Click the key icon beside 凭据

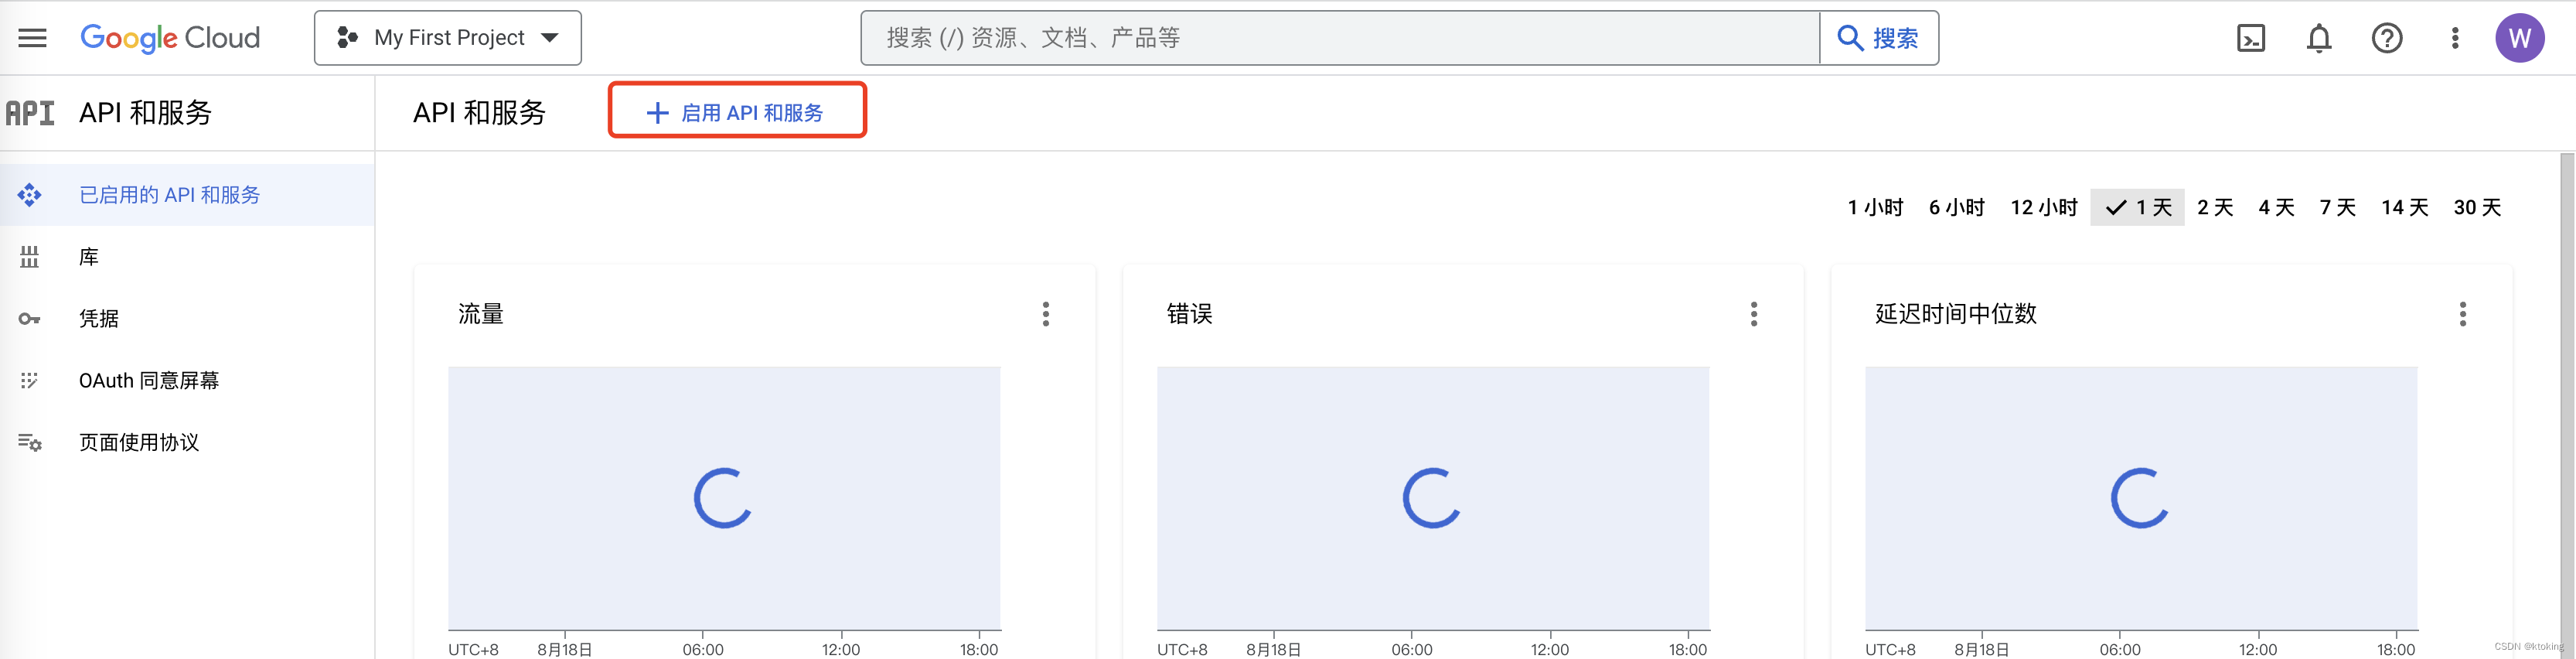coord(29,319)
